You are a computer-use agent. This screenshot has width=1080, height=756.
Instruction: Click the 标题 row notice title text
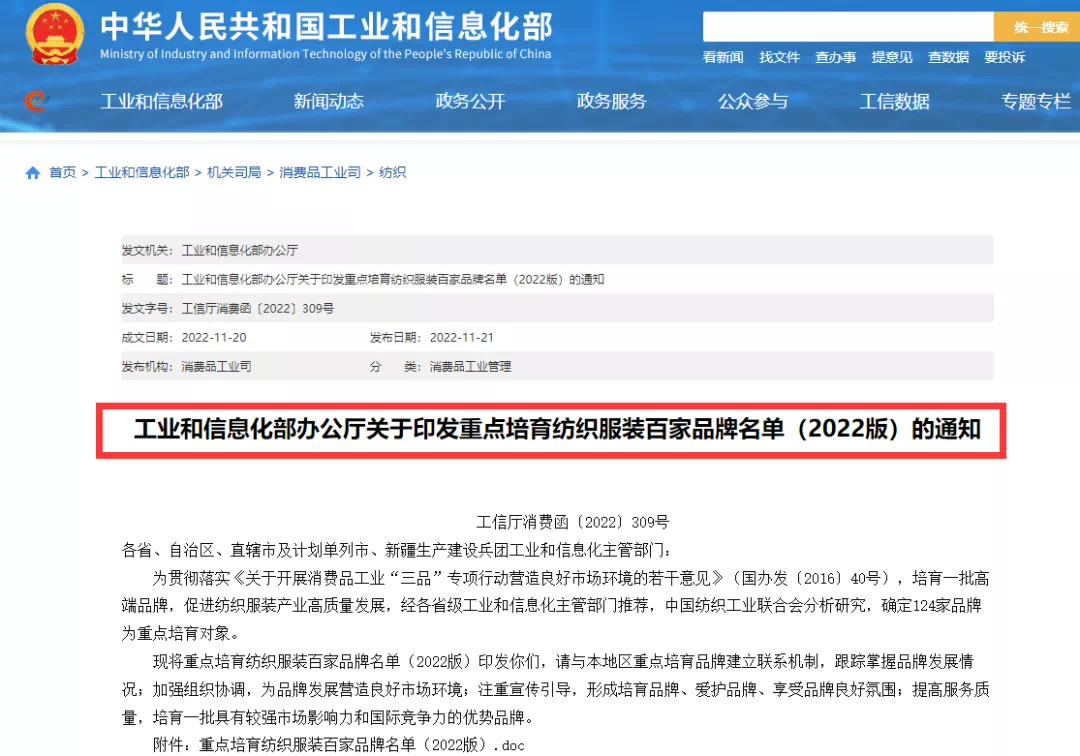tap(393, 280)
